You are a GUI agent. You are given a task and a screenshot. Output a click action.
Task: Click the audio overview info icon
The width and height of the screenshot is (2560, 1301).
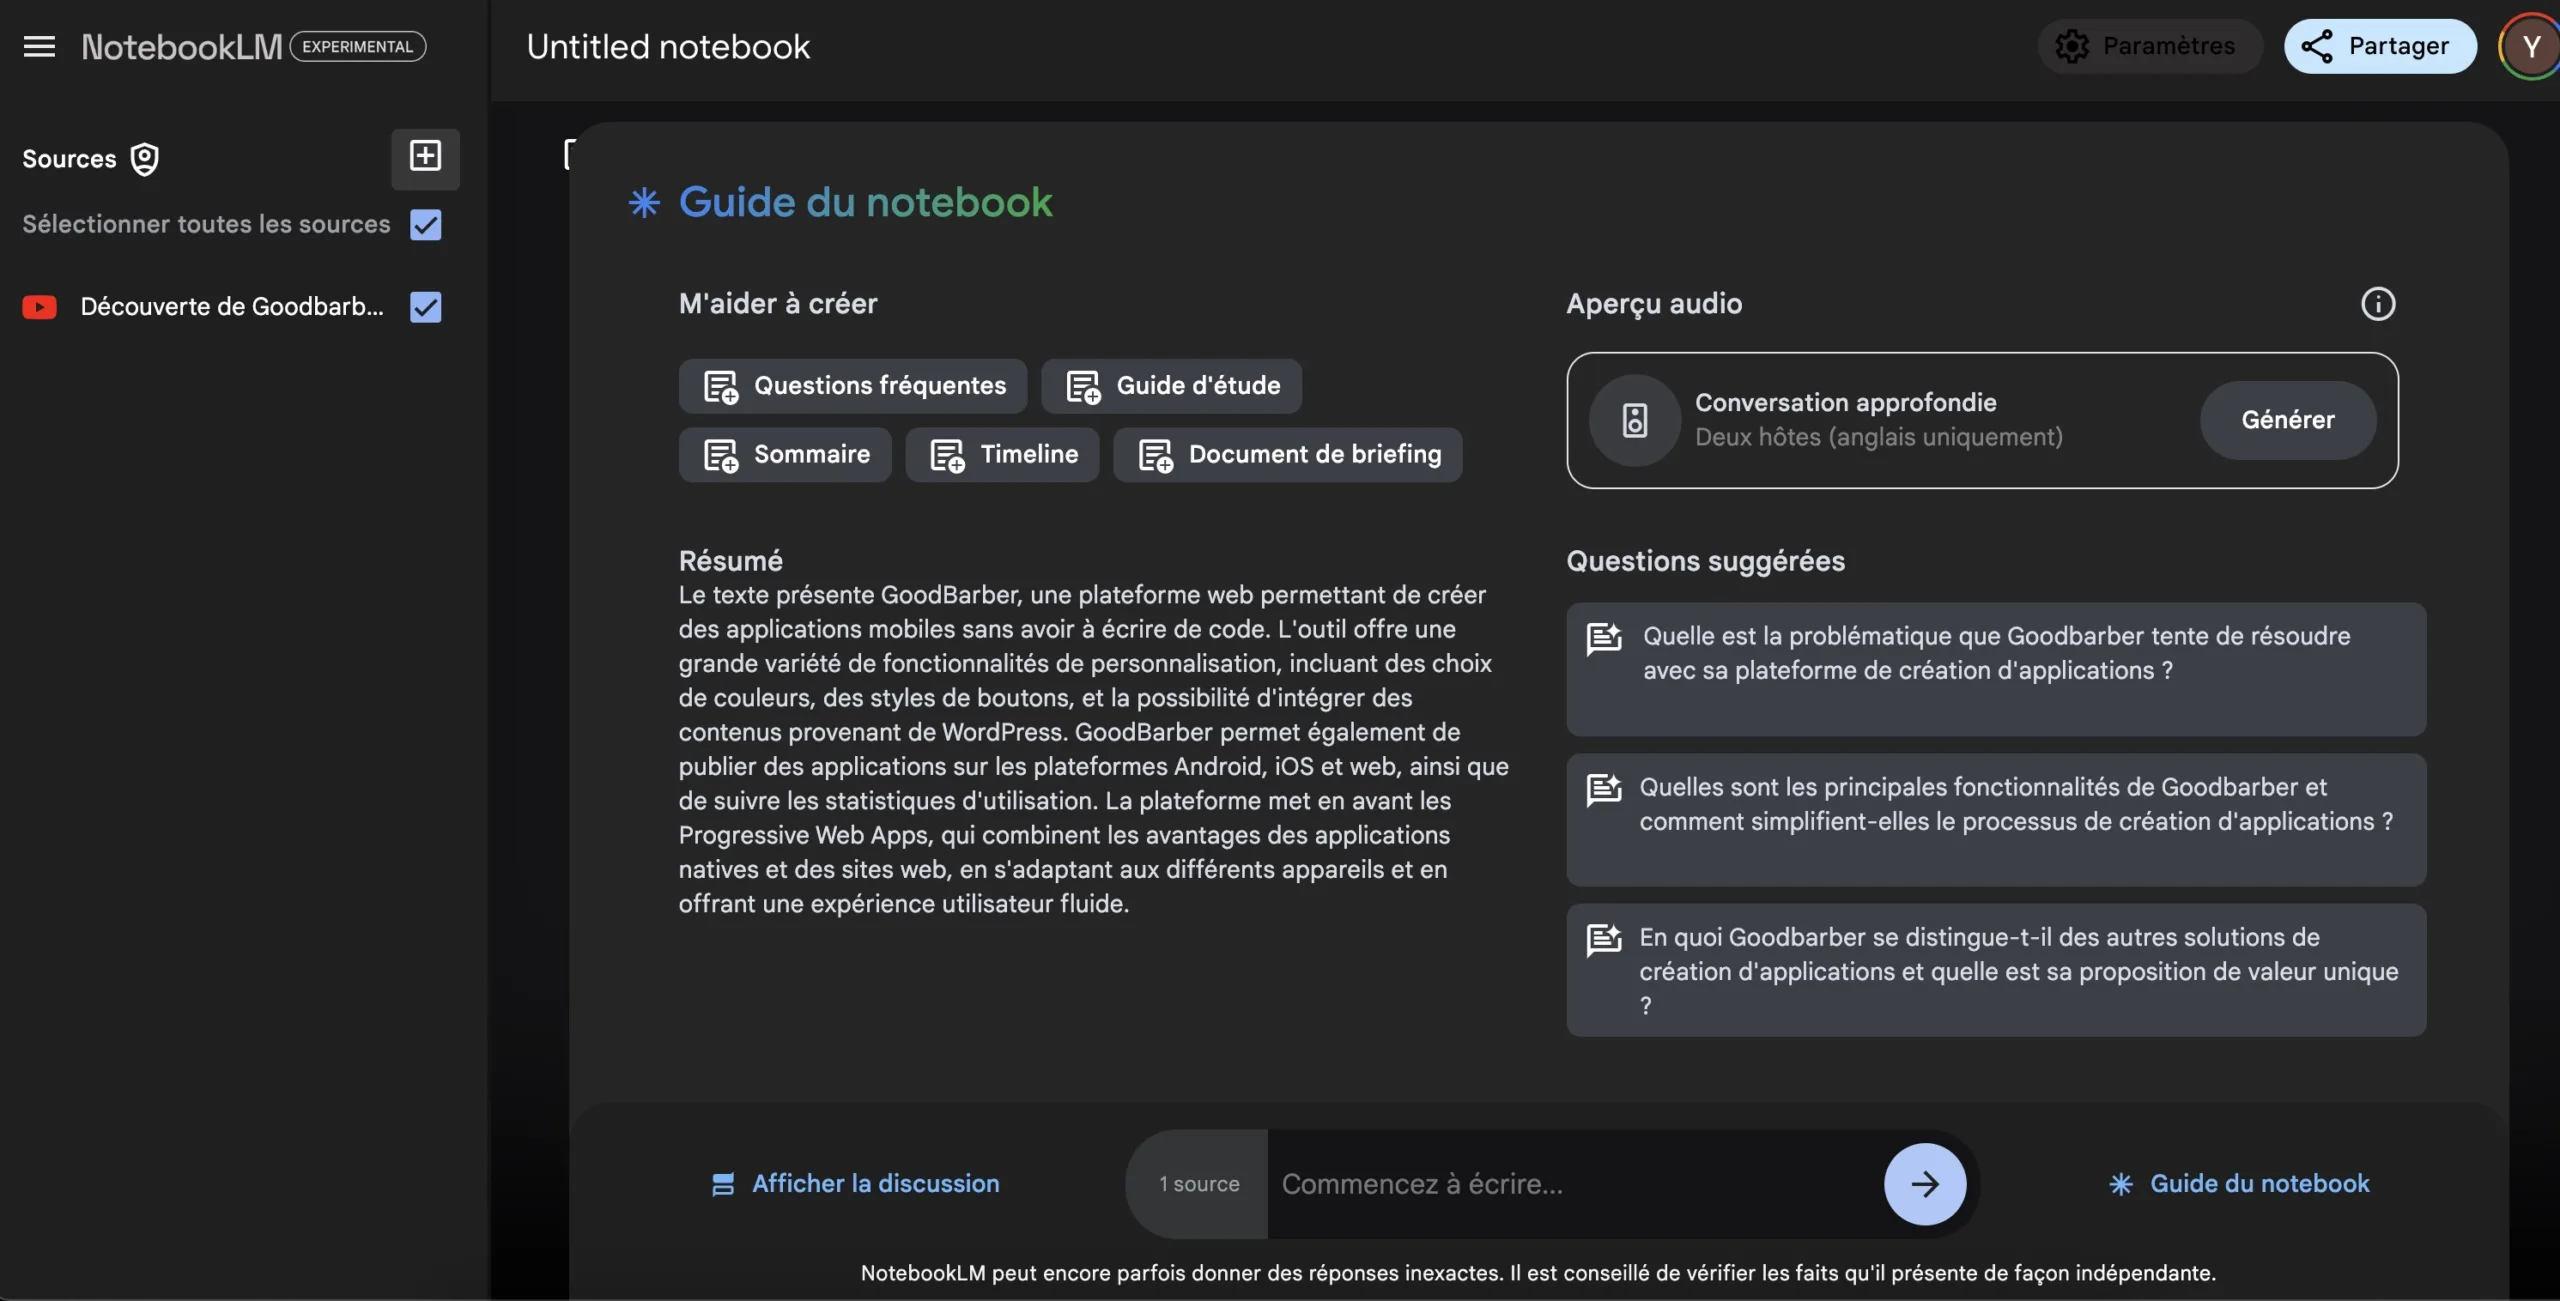pyautogui.click(x=2378, y=304)
